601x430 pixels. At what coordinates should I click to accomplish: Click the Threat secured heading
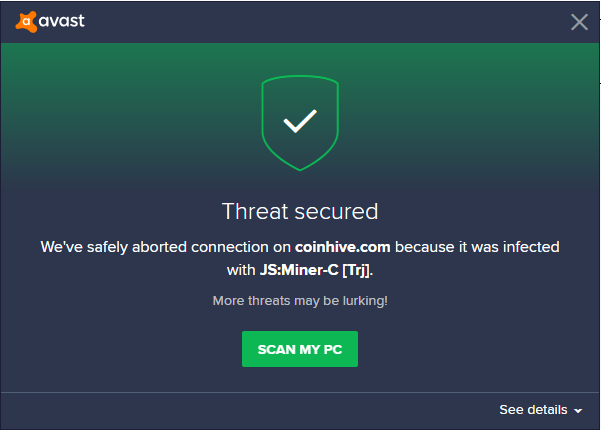[300, 211]
